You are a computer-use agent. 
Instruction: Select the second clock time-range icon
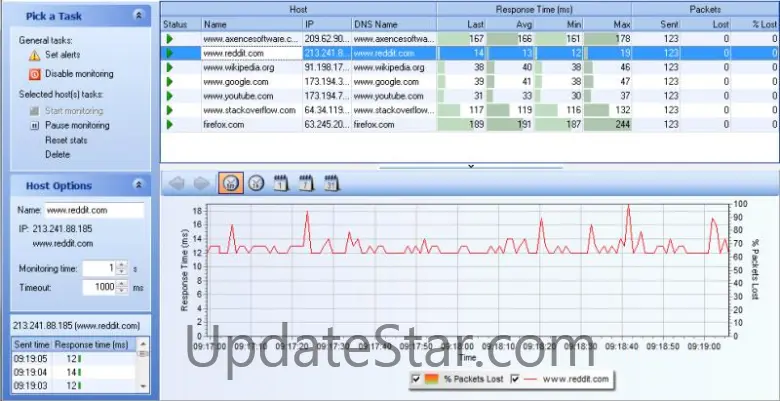tap(256, 183)
